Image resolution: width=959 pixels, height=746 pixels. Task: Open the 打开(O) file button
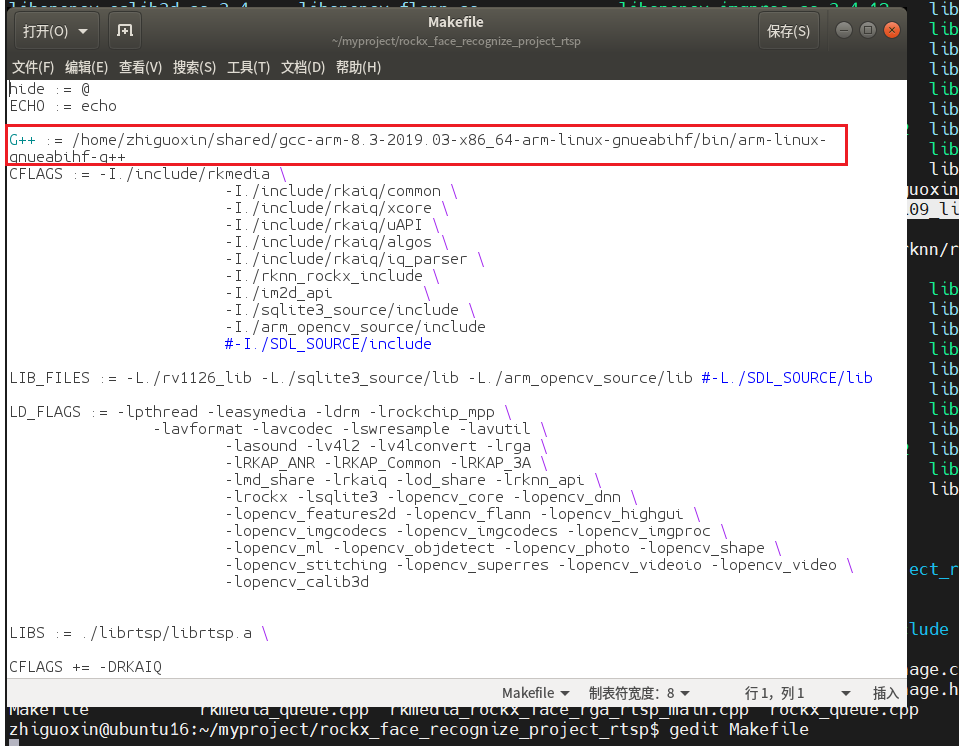click(55, 31)
